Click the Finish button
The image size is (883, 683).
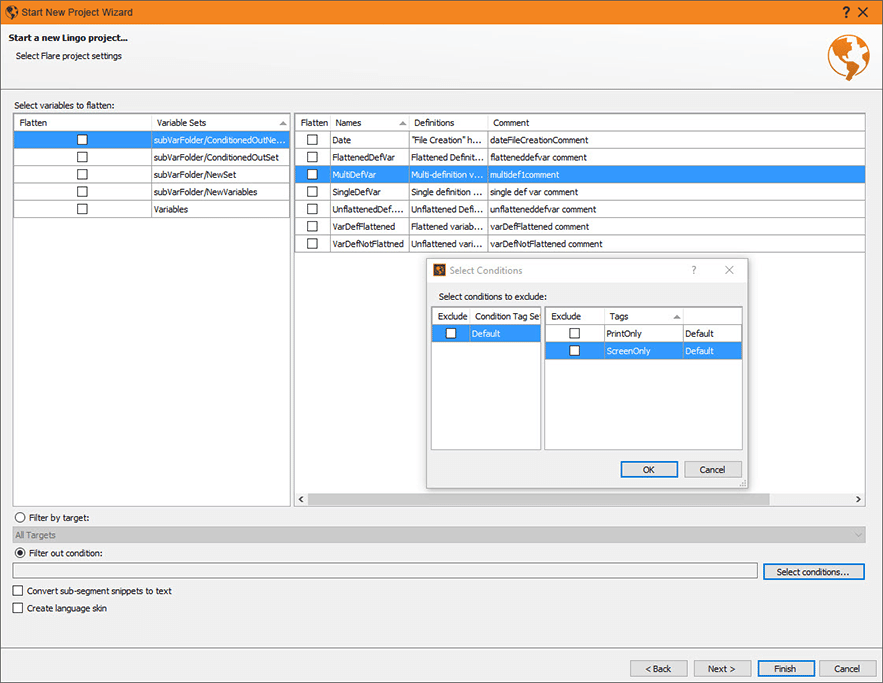[x=786, y=669]
